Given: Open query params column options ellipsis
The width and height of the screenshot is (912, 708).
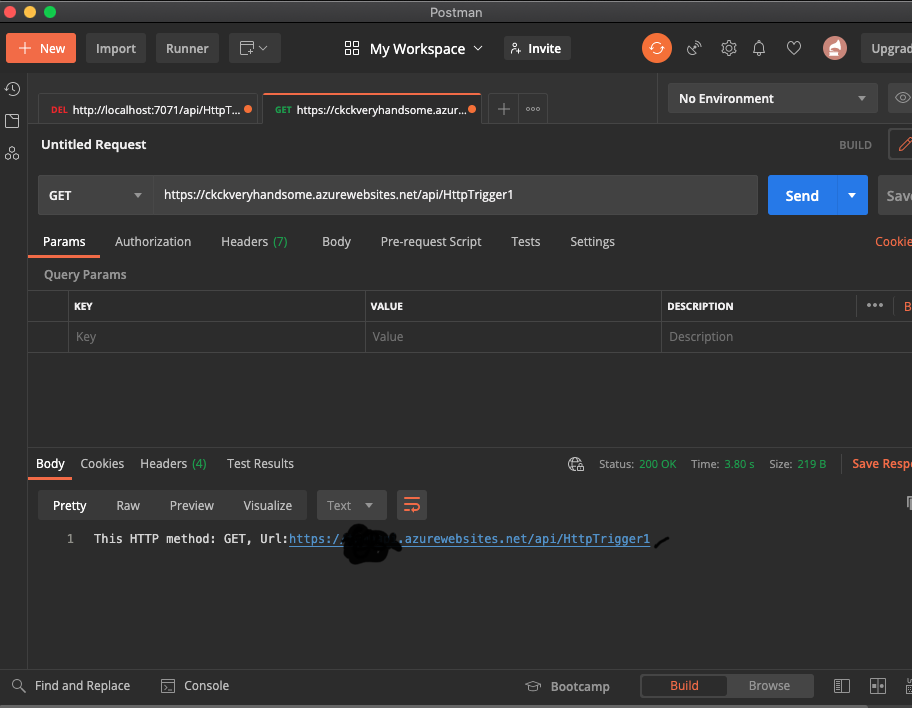Looking at the screenshot, I should click(875, 305).
